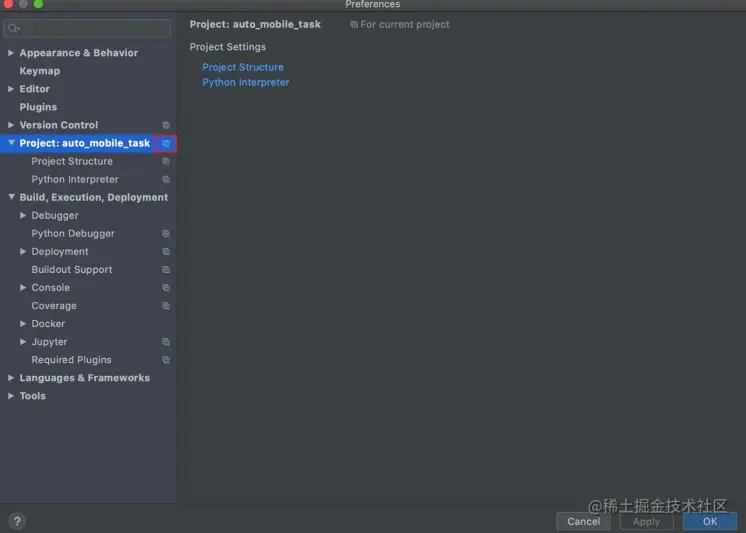Select Tools category label

(x=33, y=396)
